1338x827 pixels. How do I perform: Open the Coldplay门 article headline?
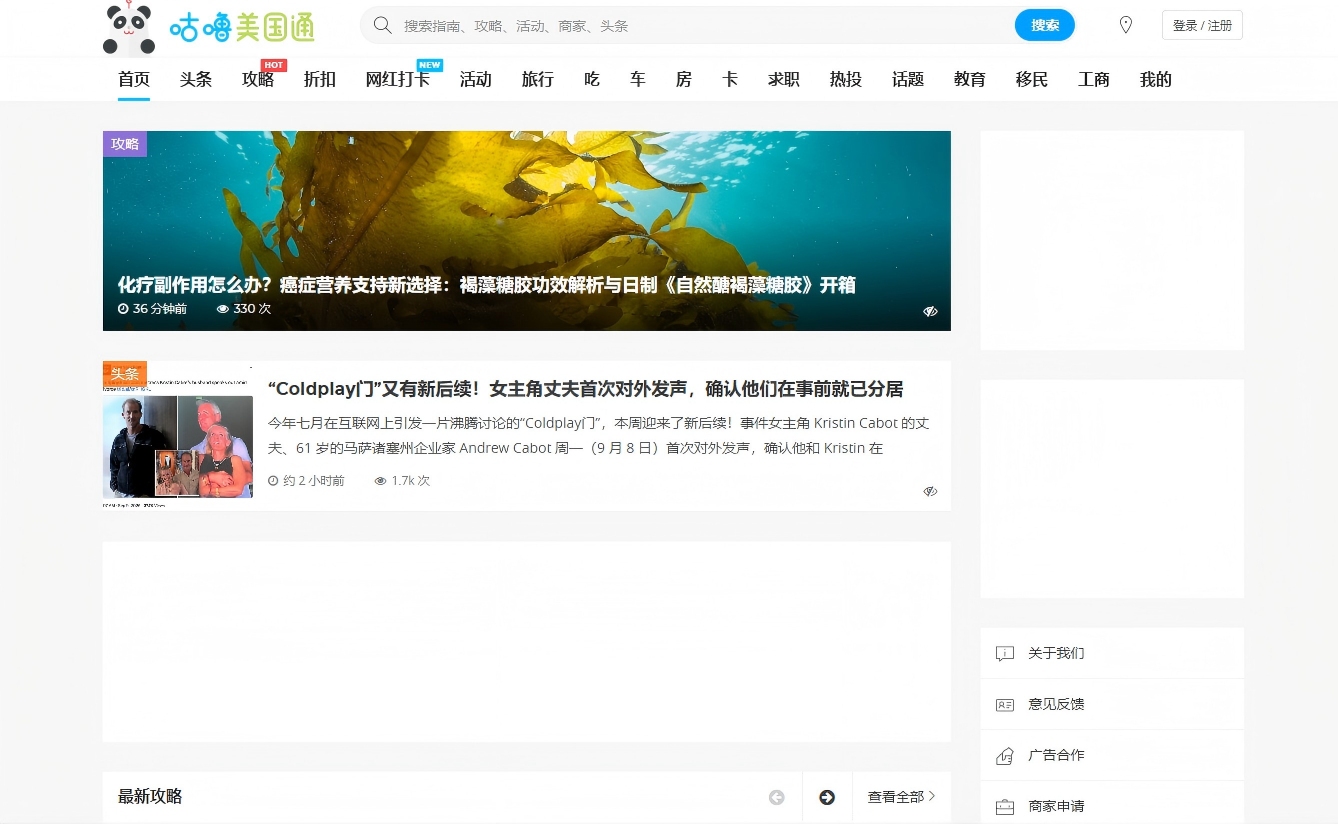coord(585,389)
